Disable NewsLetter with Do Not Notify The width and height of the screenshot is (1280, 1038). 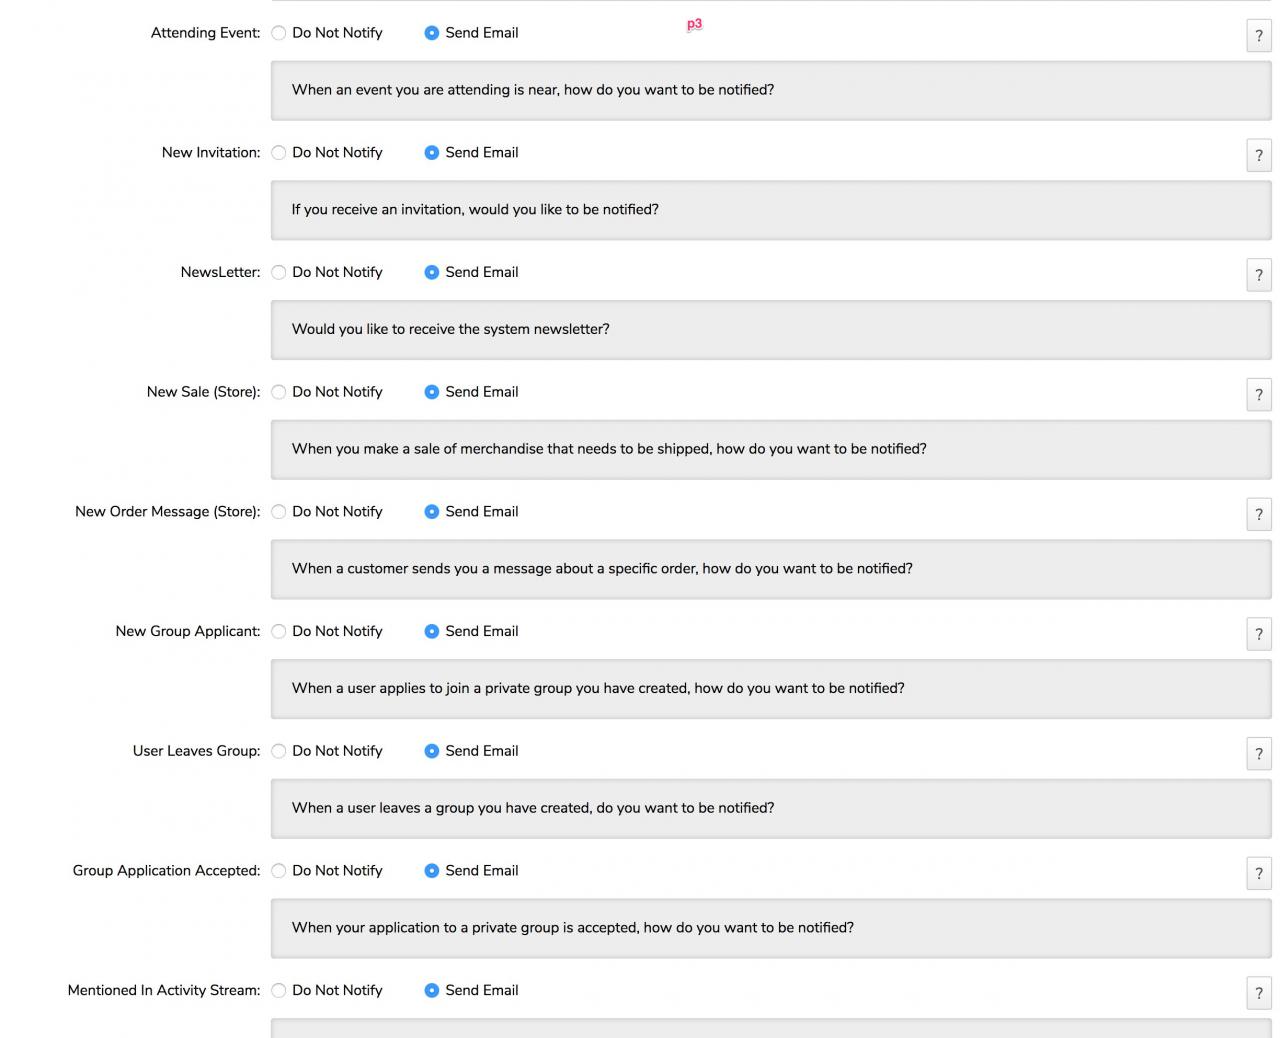[x=279, y=272]
